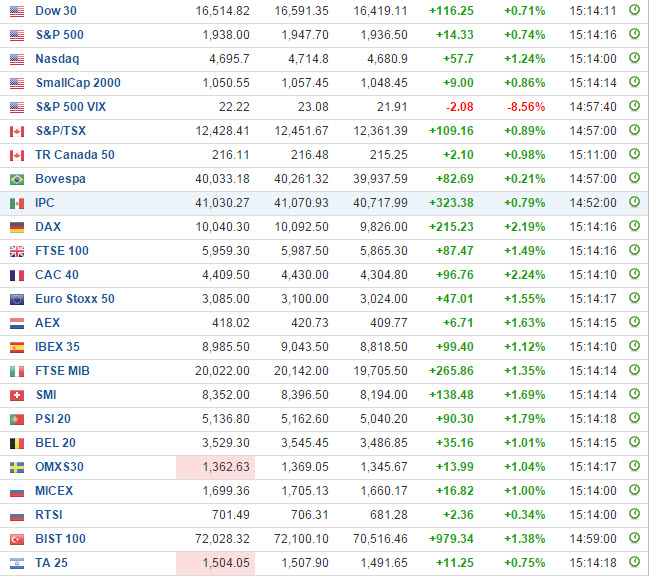The width and height of the screenshot is (649, 576).
Task: Click the Brazil flag icon beside Bovespa
Action: (x=17, y=179)
